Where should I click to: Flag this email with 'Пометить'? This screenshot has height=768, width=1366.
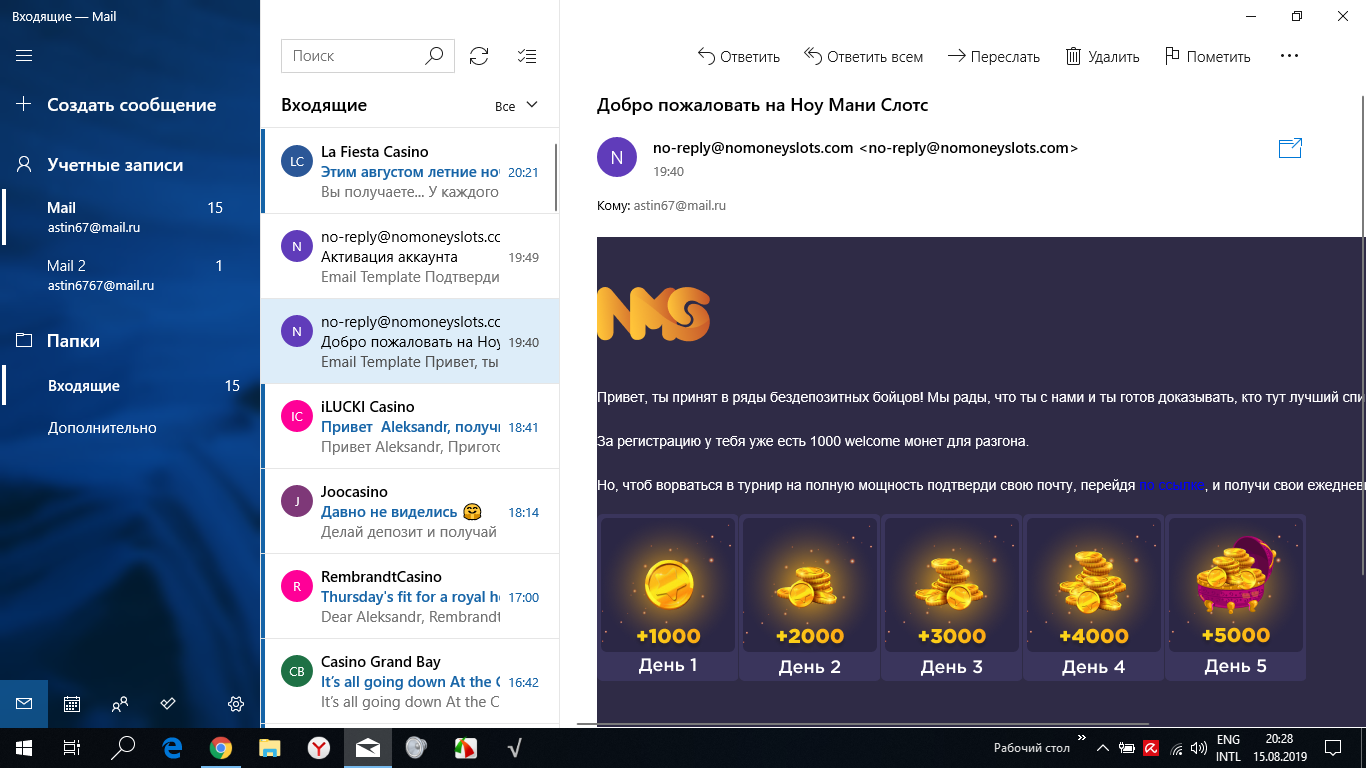(x=1207, y=56)
